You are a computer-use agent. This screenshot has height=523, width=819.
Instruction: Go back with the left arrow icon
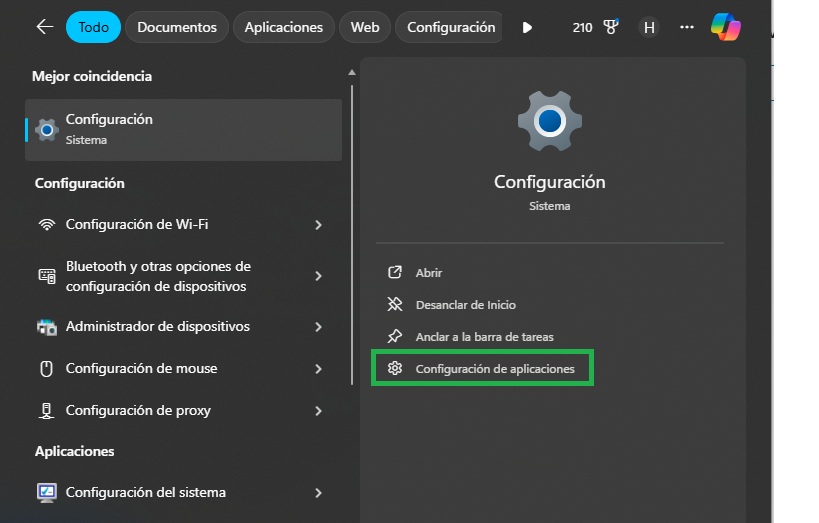coord(45,27)
